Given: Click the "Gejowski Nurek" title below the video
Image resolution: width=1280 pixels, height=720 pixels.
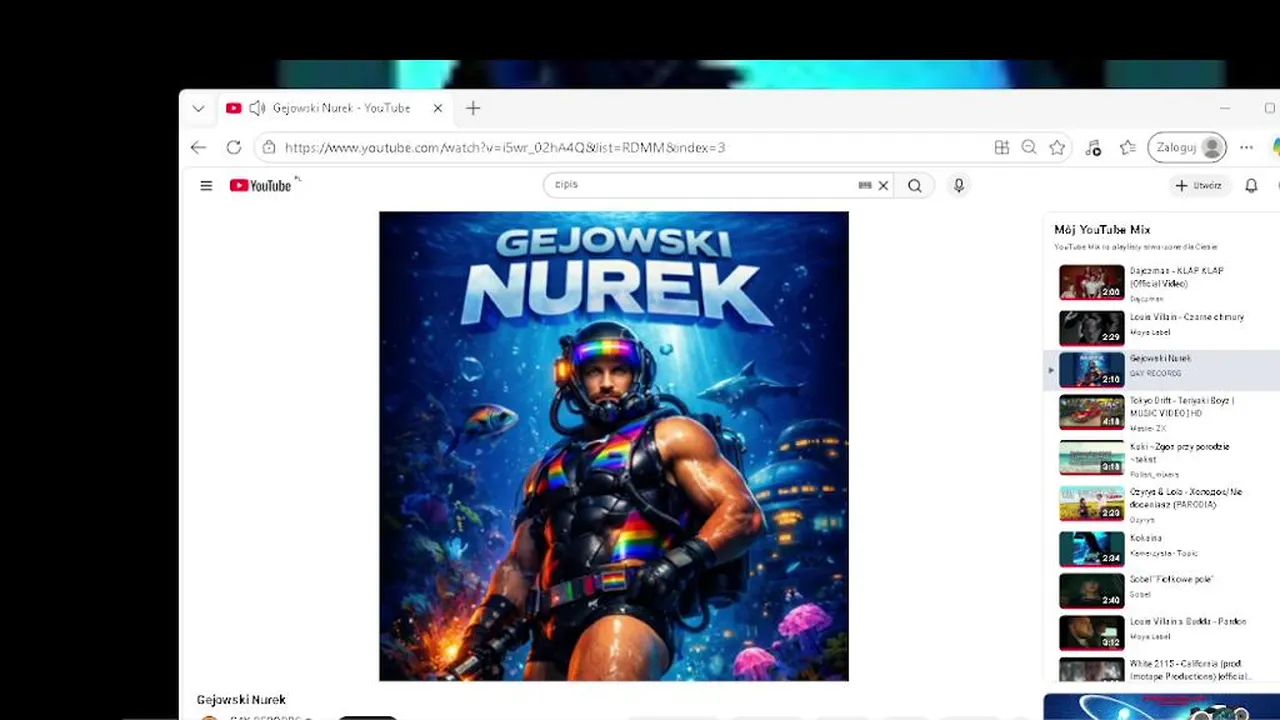Looking at the screenshot, I should [x=241, y=700].
